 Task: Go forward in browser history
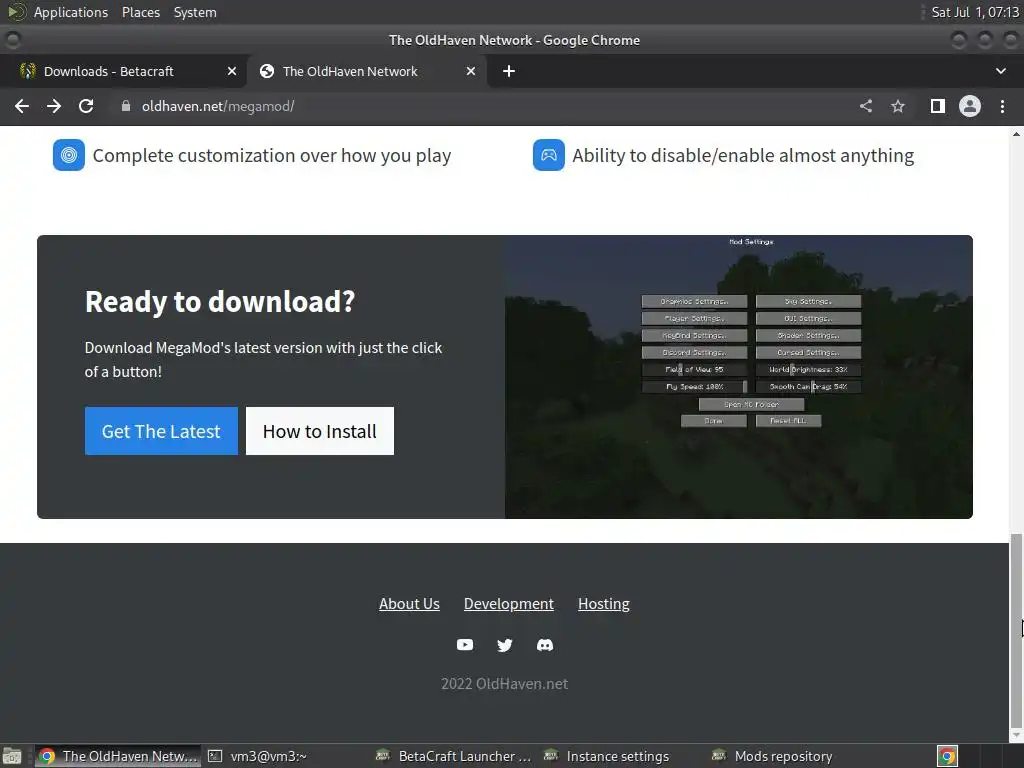(x=54, y=106)
